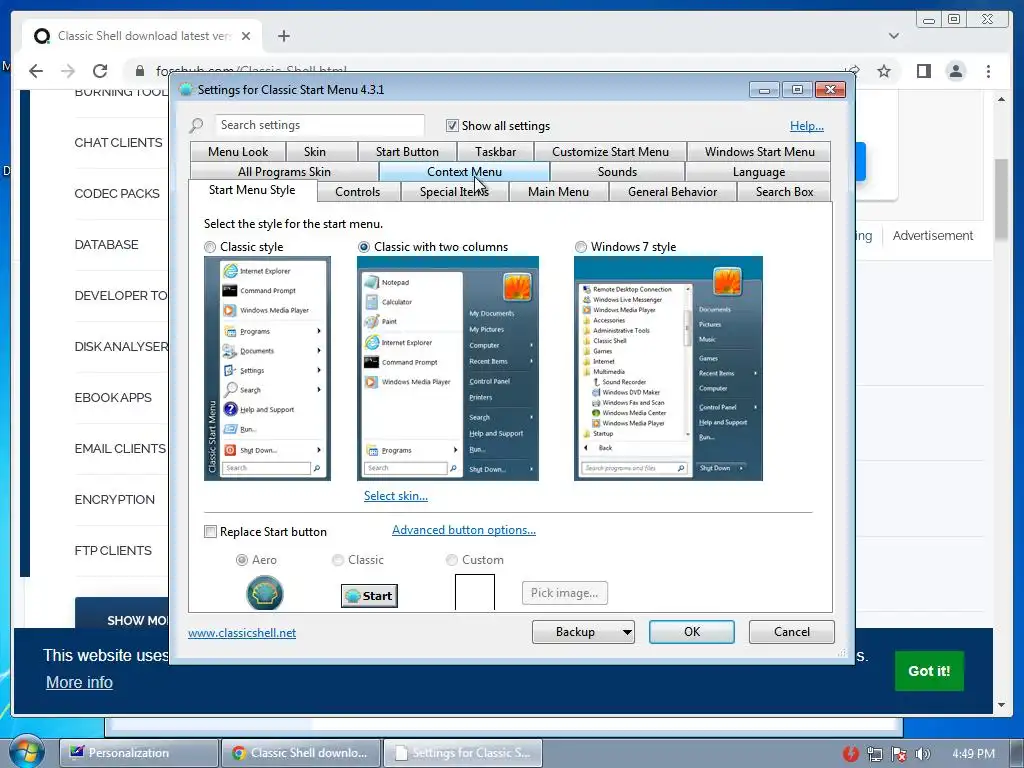Click the red flame tray icon
This screenshot has height=768, width=1024.
pos(850,754)
